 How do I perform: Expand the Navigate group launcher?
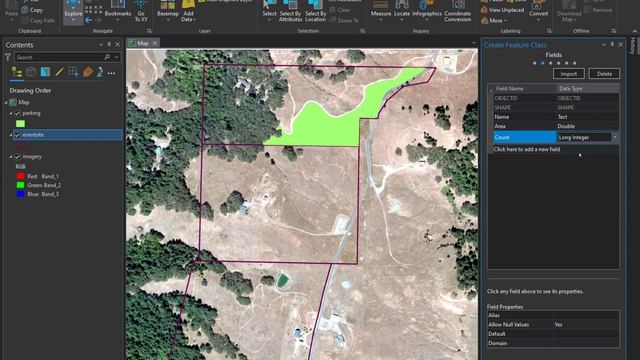(x=149, y=31)
